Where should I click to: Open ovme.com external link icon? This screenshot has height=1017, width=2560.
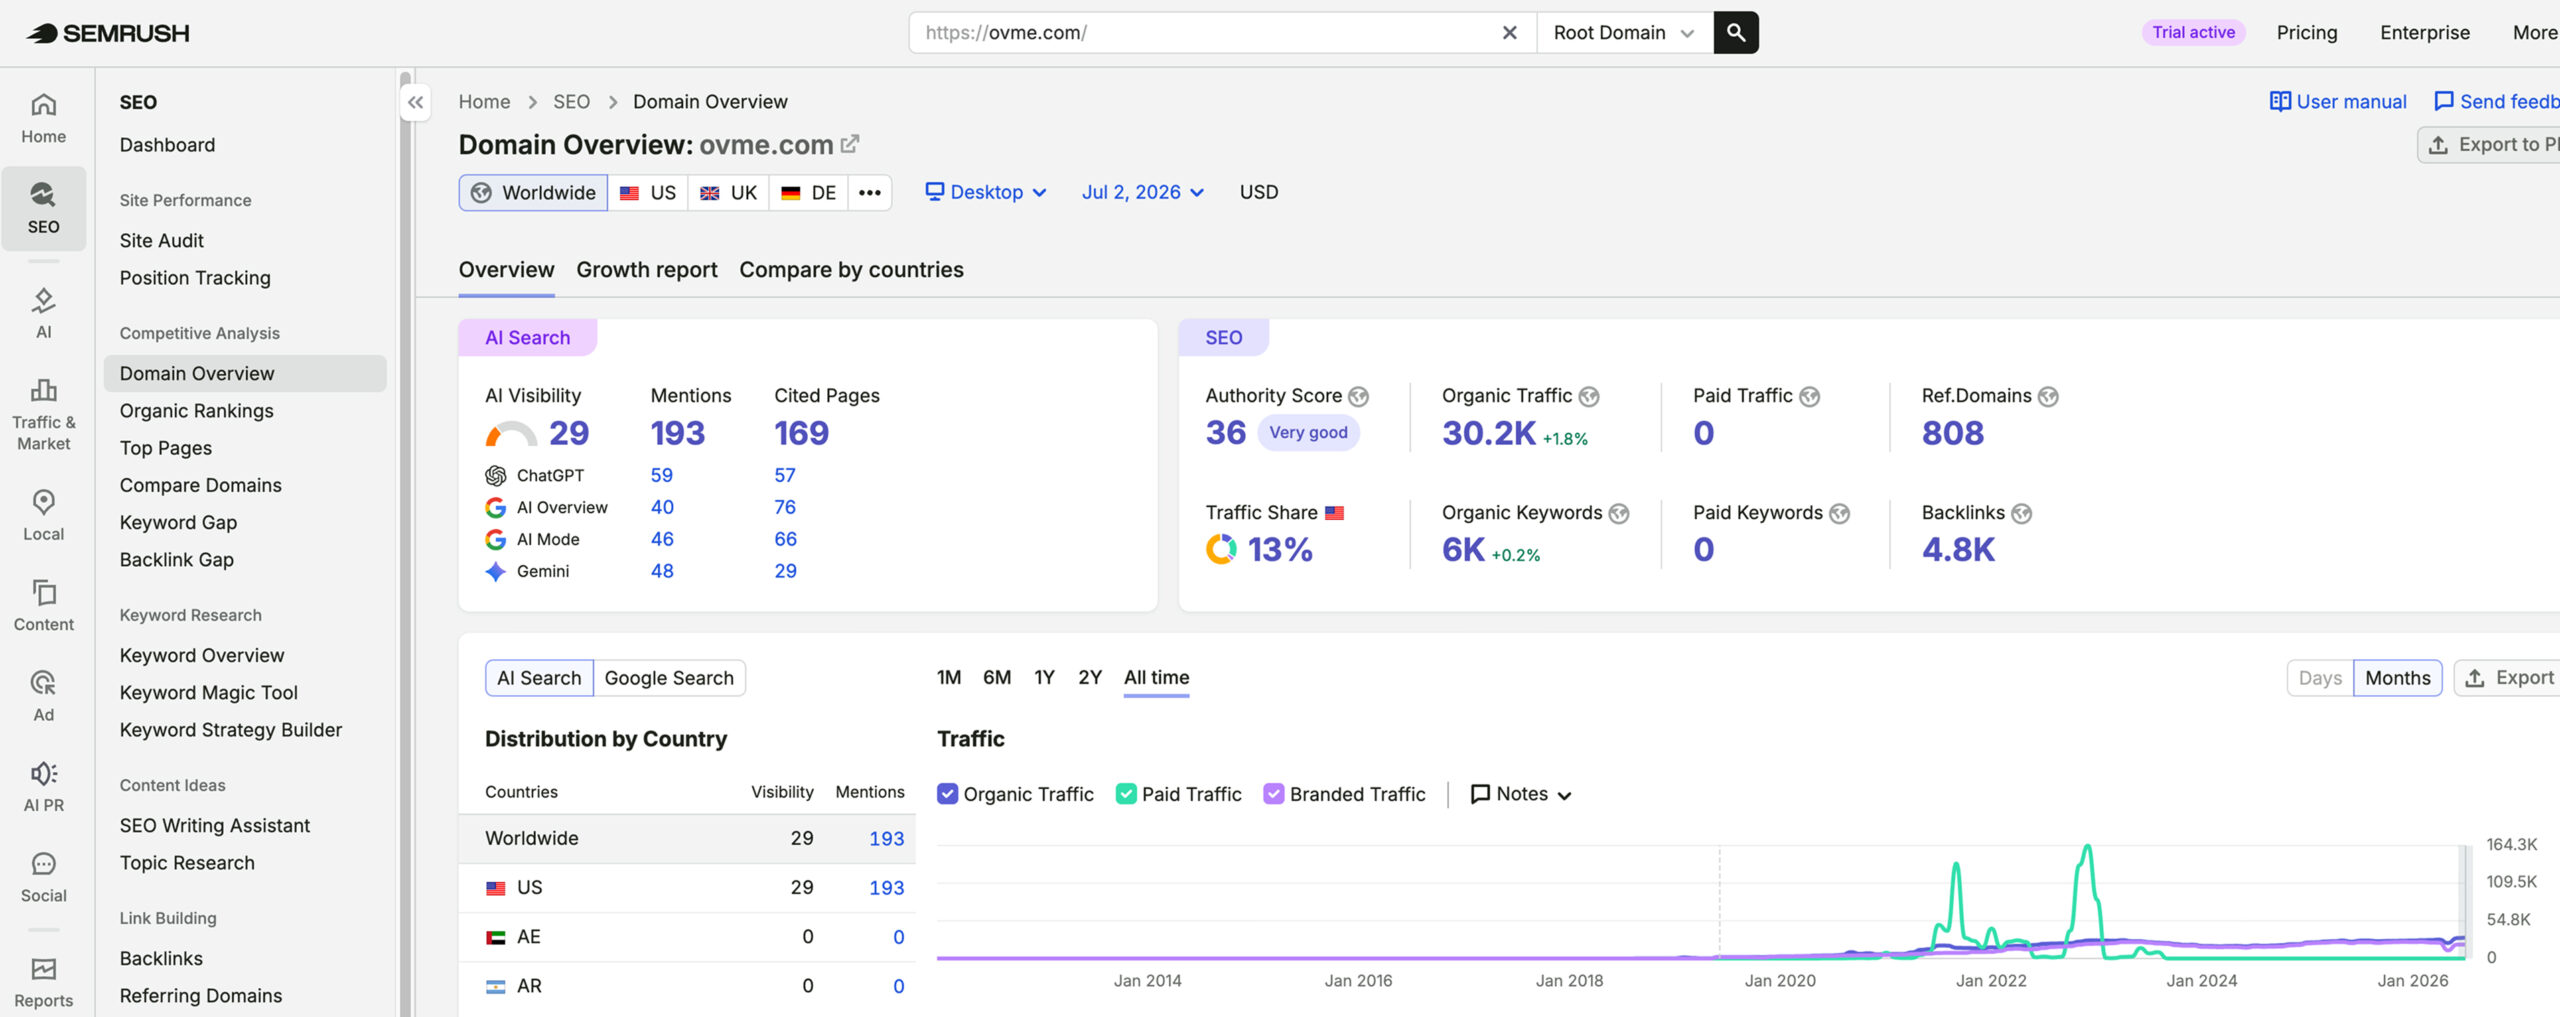click(850, 144)
